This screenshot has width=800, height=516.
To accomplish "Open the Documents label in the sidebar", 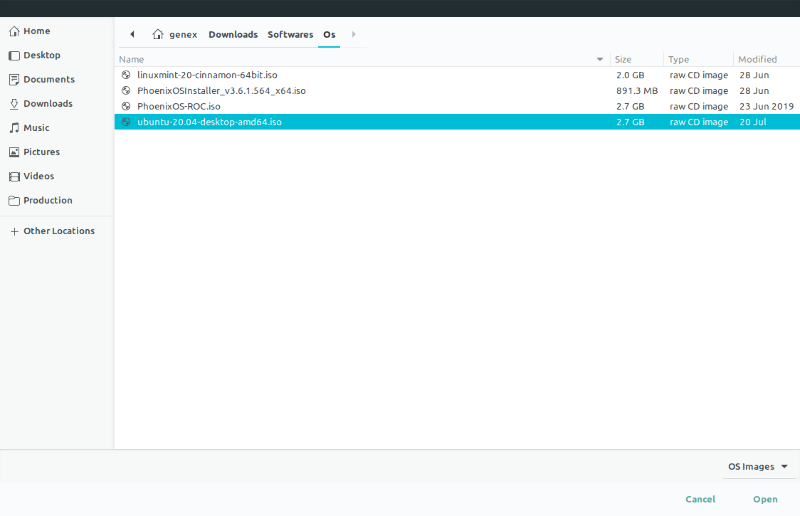I will pos(49,80).
